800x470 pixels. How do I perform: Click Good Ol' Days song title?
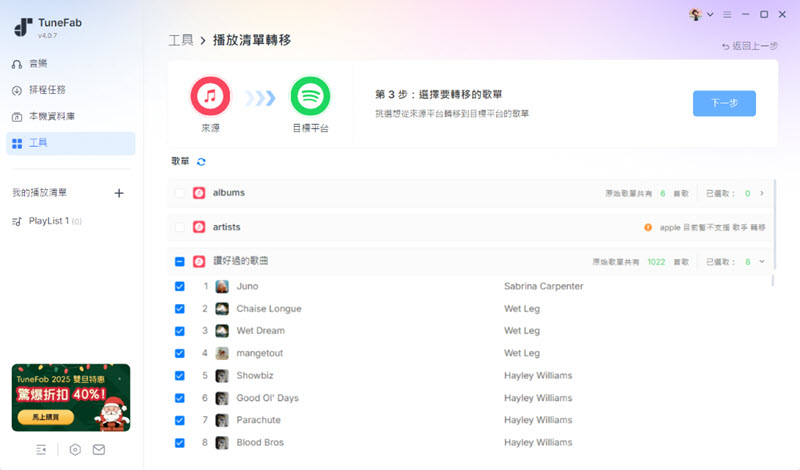click(267, 398)
